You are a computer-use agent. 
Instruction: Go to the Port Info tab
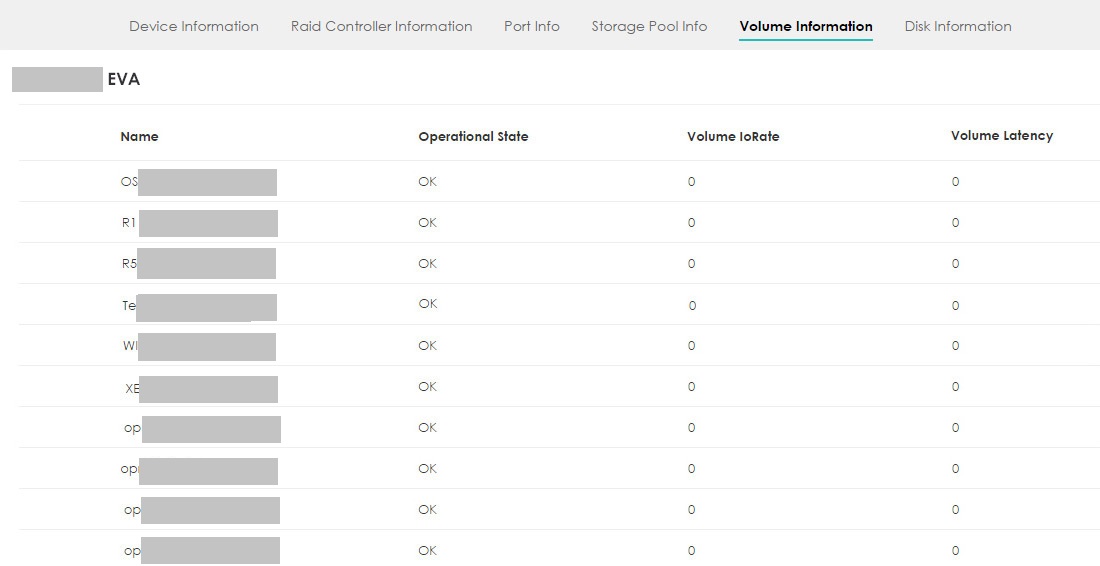click(x=531, y=26)
